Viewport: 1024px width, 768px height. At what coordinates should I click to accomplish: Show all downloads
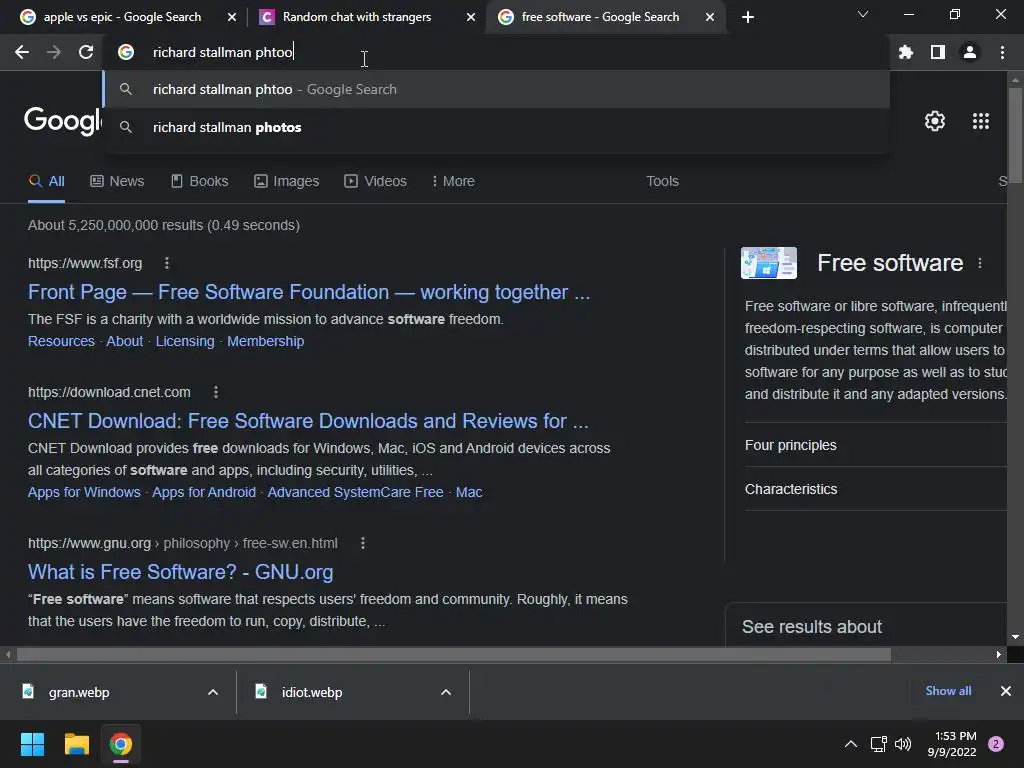pyautogui.click(x=948, y=691)
